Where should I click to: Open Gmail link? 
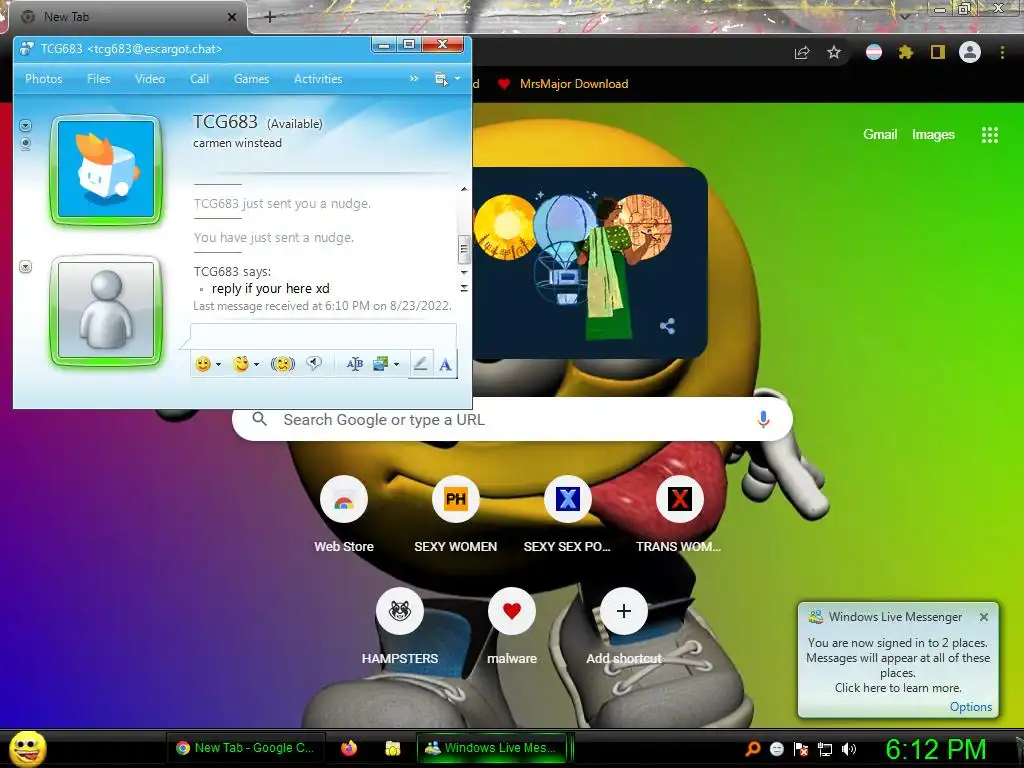coord(880,135)
